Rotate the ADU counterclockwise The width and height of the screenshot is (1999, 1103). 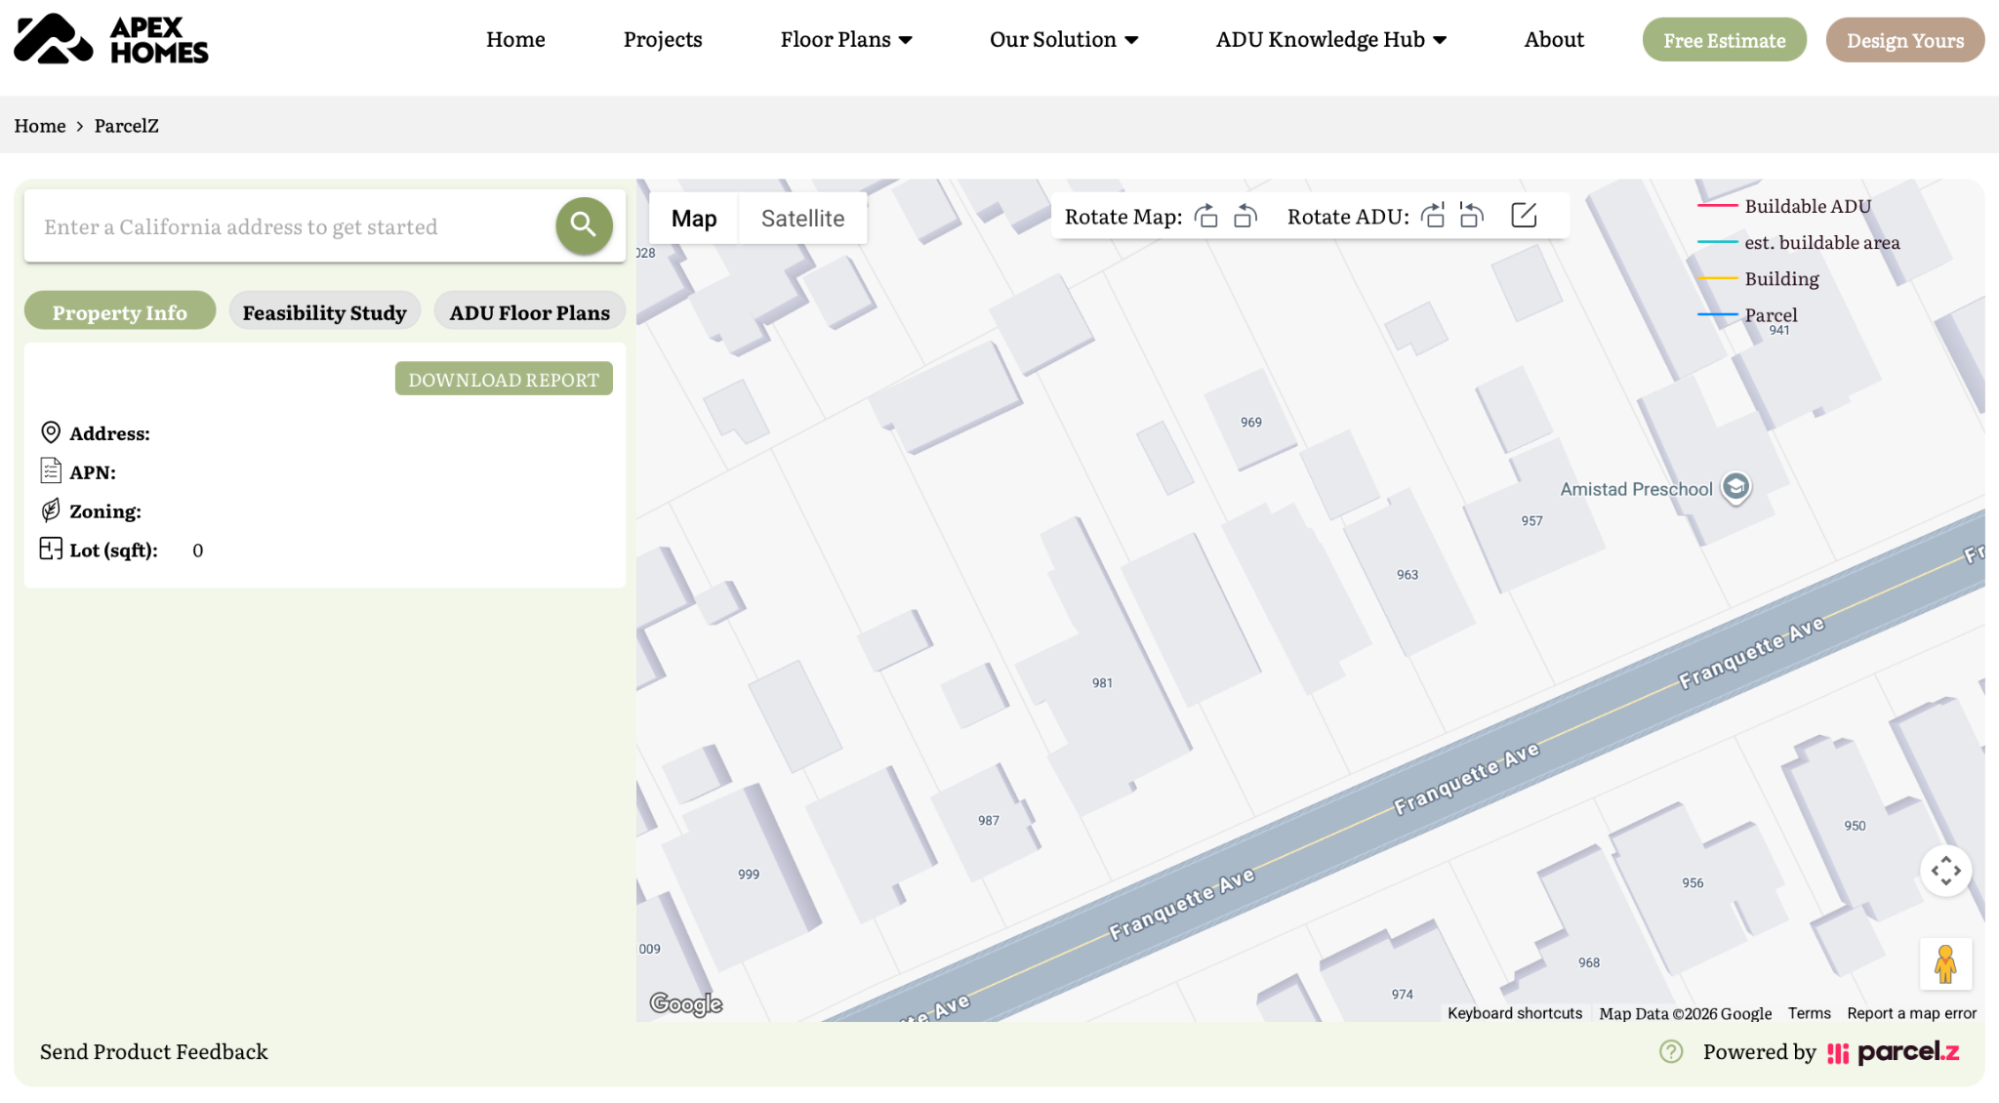pyautogui.click(x=1471, y=216)
